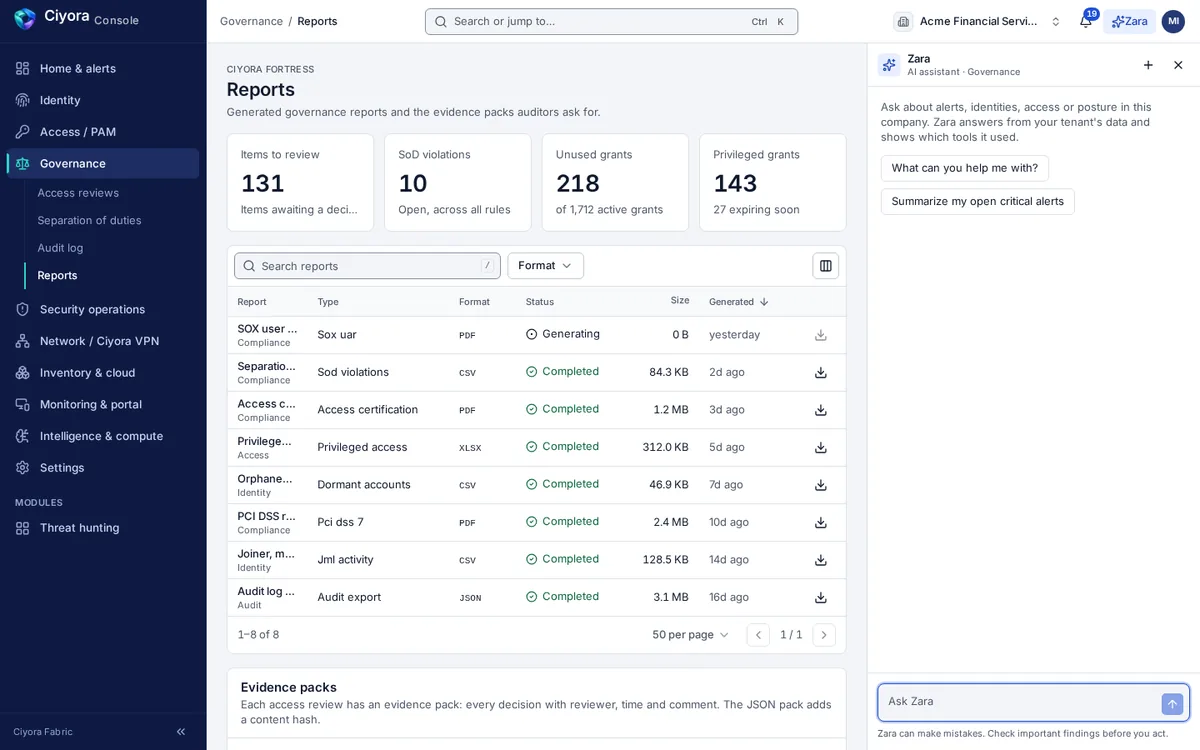Open Access / PAM section
The image size is (1200, 750).
tap(103, 132)
